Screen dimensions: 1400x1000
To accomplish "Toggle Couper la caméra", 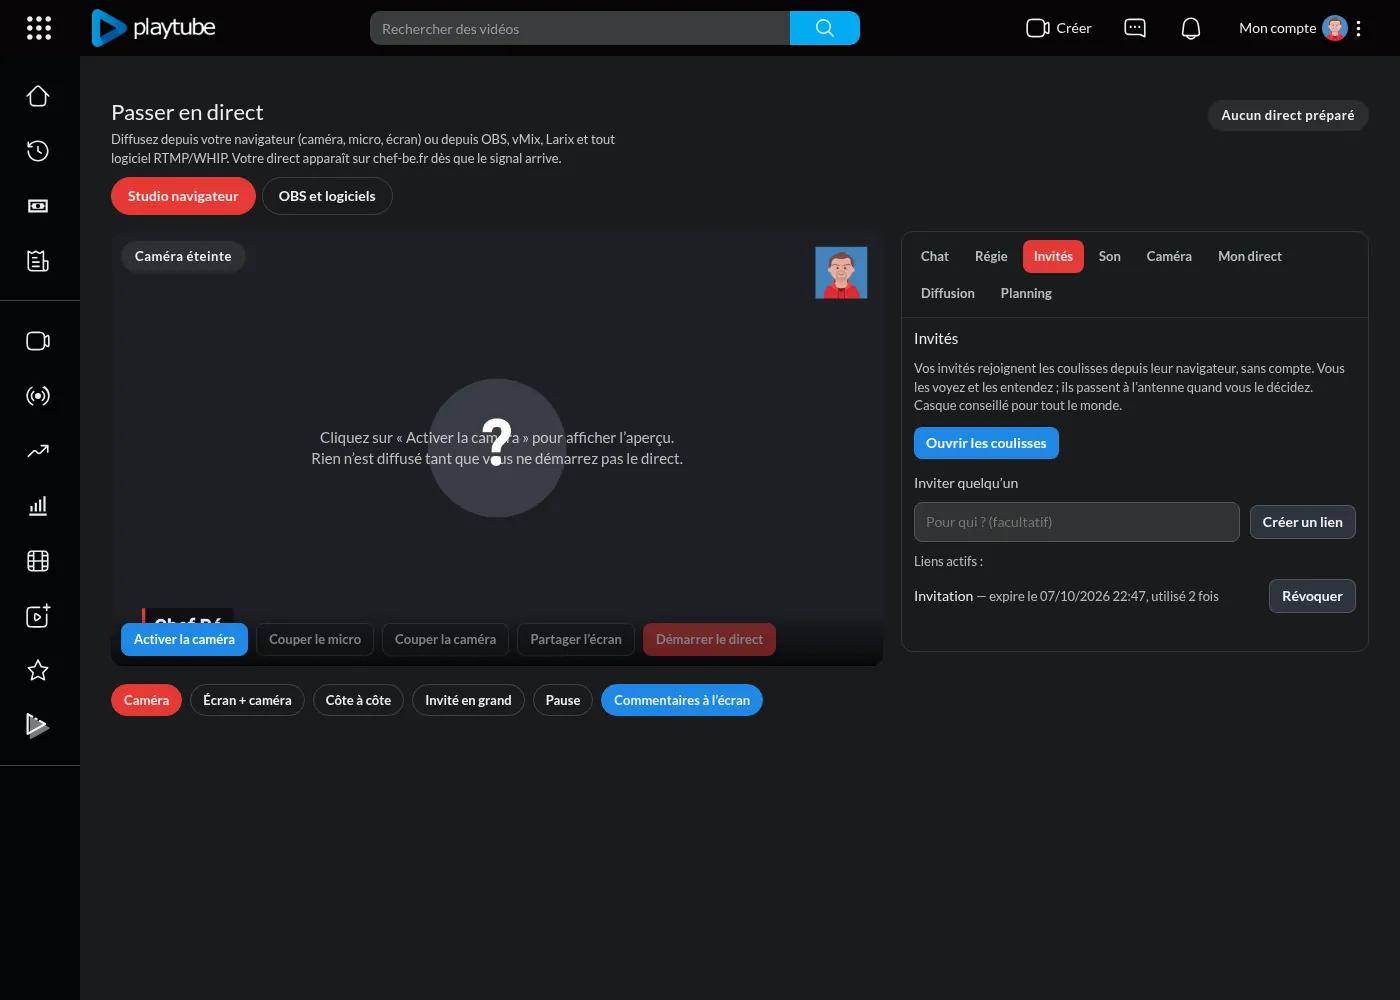I will coord(445,640).
